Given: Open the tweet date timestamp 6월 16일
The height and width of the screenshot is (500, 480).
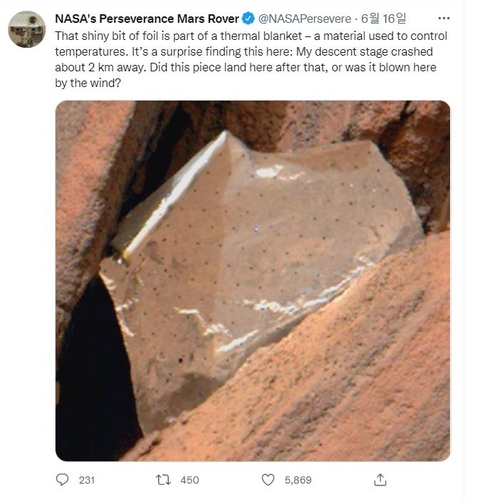Looking at the screenshot, I should (x=383, y=19).
